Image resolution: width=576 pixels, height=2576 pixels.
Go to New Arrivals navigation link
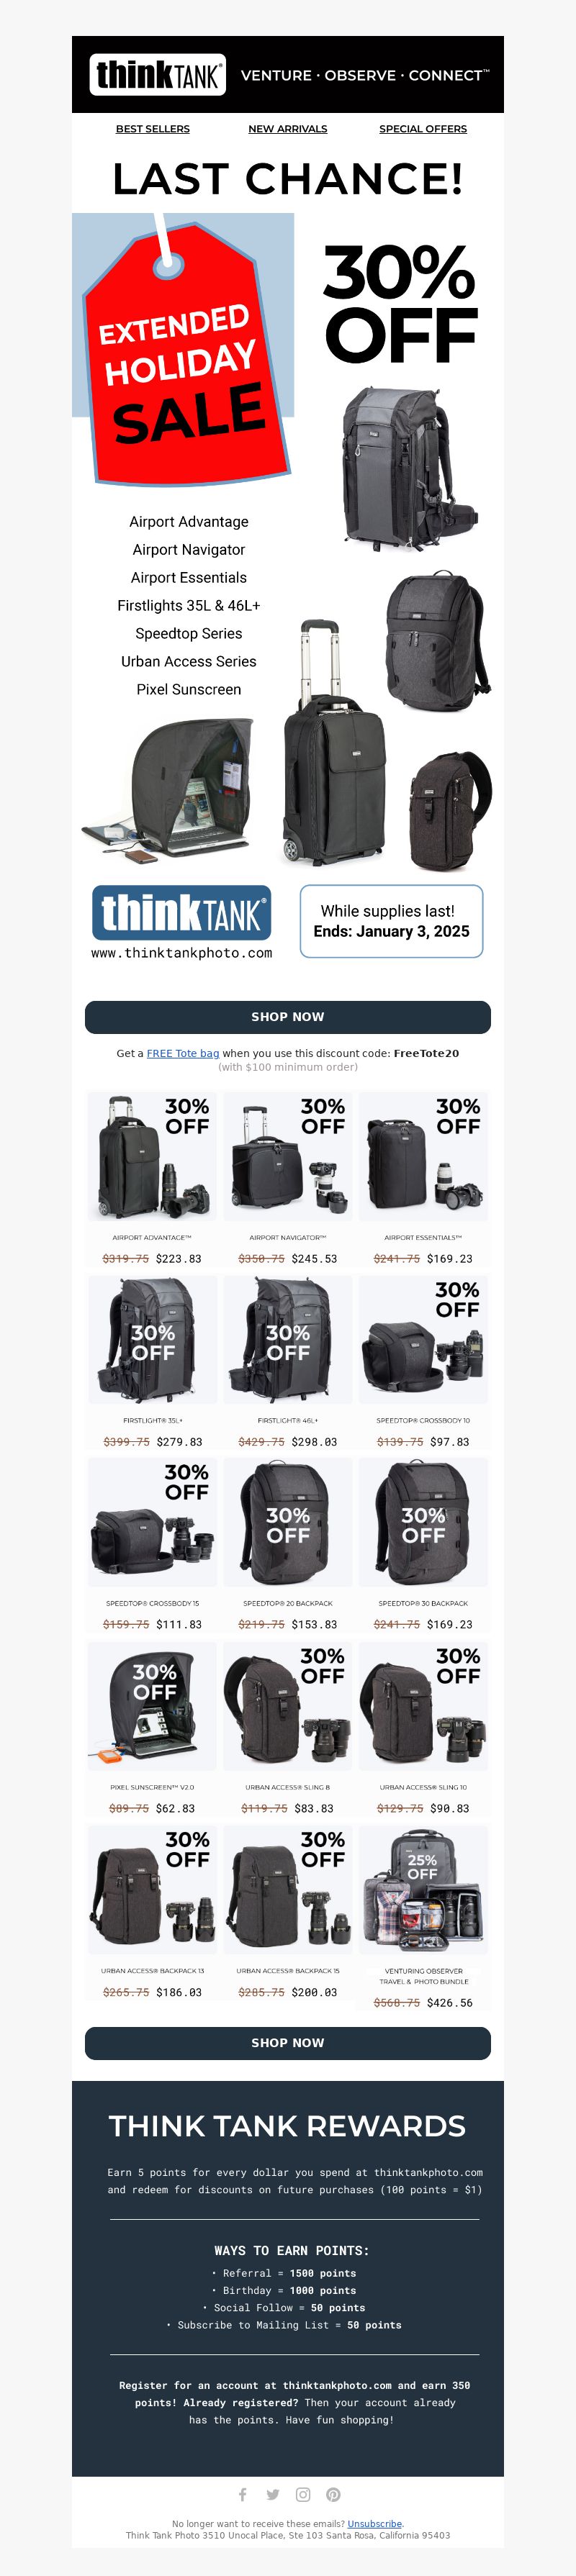[x=288, y=129]
